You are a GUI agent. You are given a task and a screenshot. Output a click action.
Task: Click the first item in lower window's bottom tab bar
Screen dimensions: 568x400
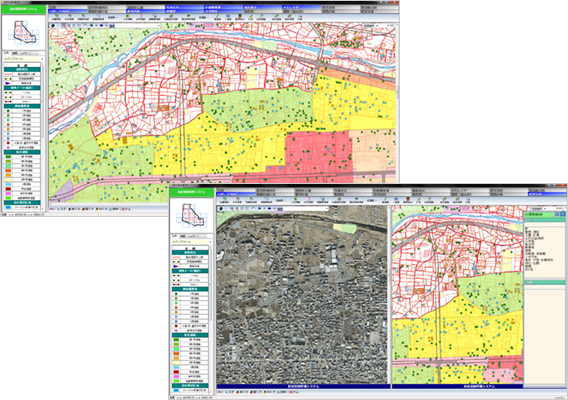point(220,392)
